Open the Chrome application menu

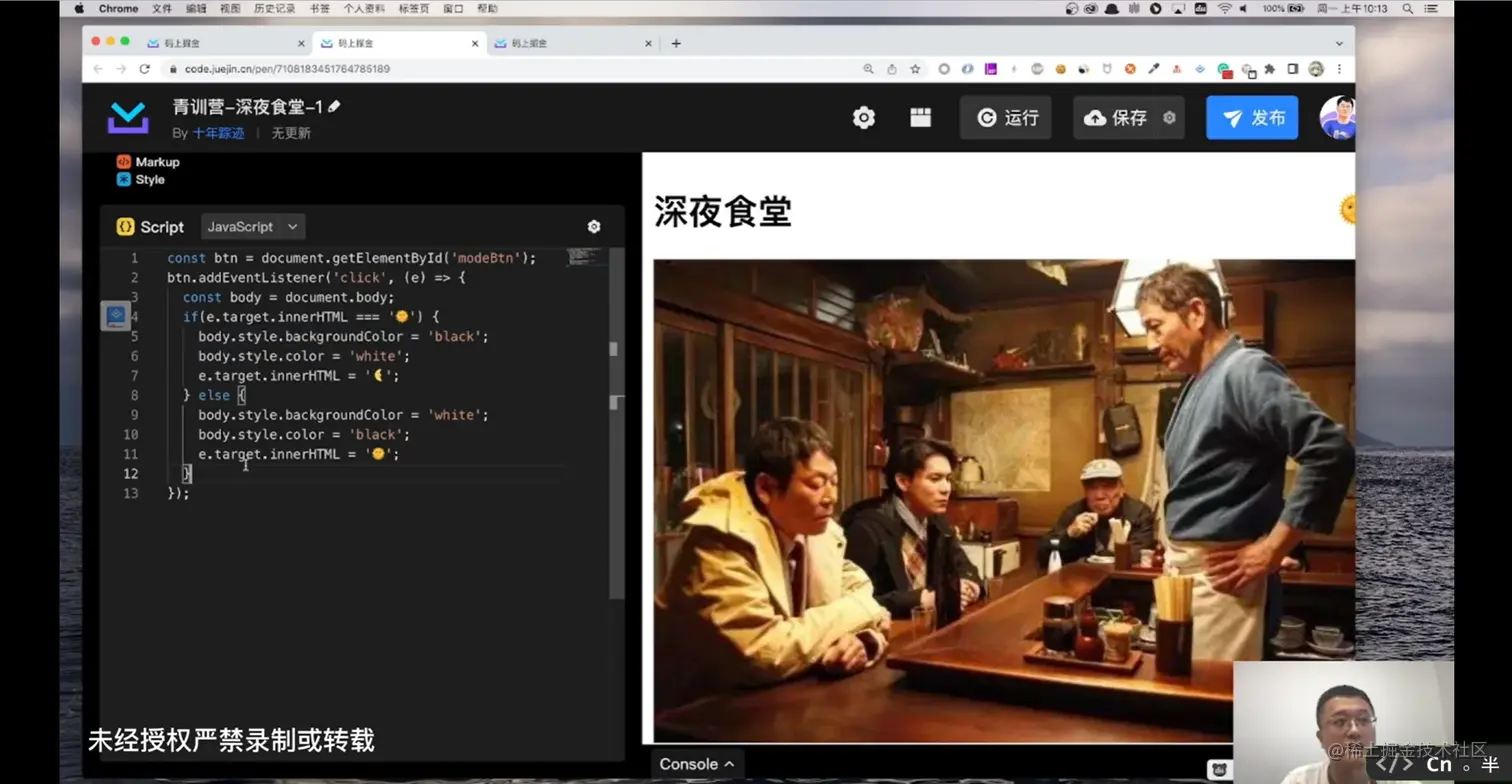tap(118, 8)
